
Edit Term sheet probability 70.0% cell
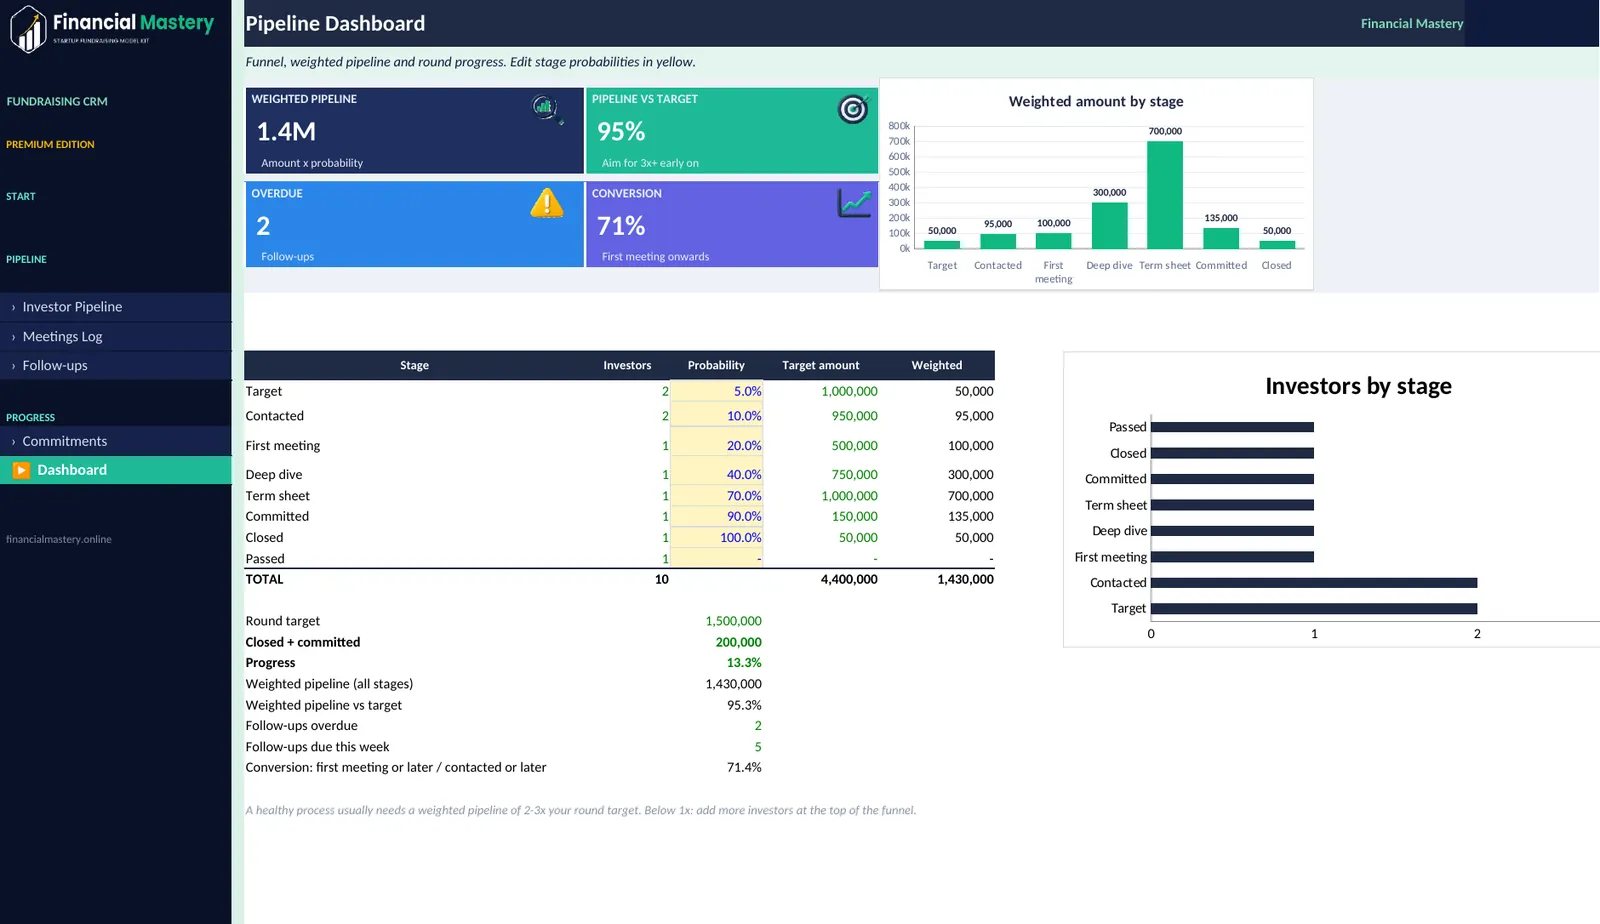pos(716,496)
